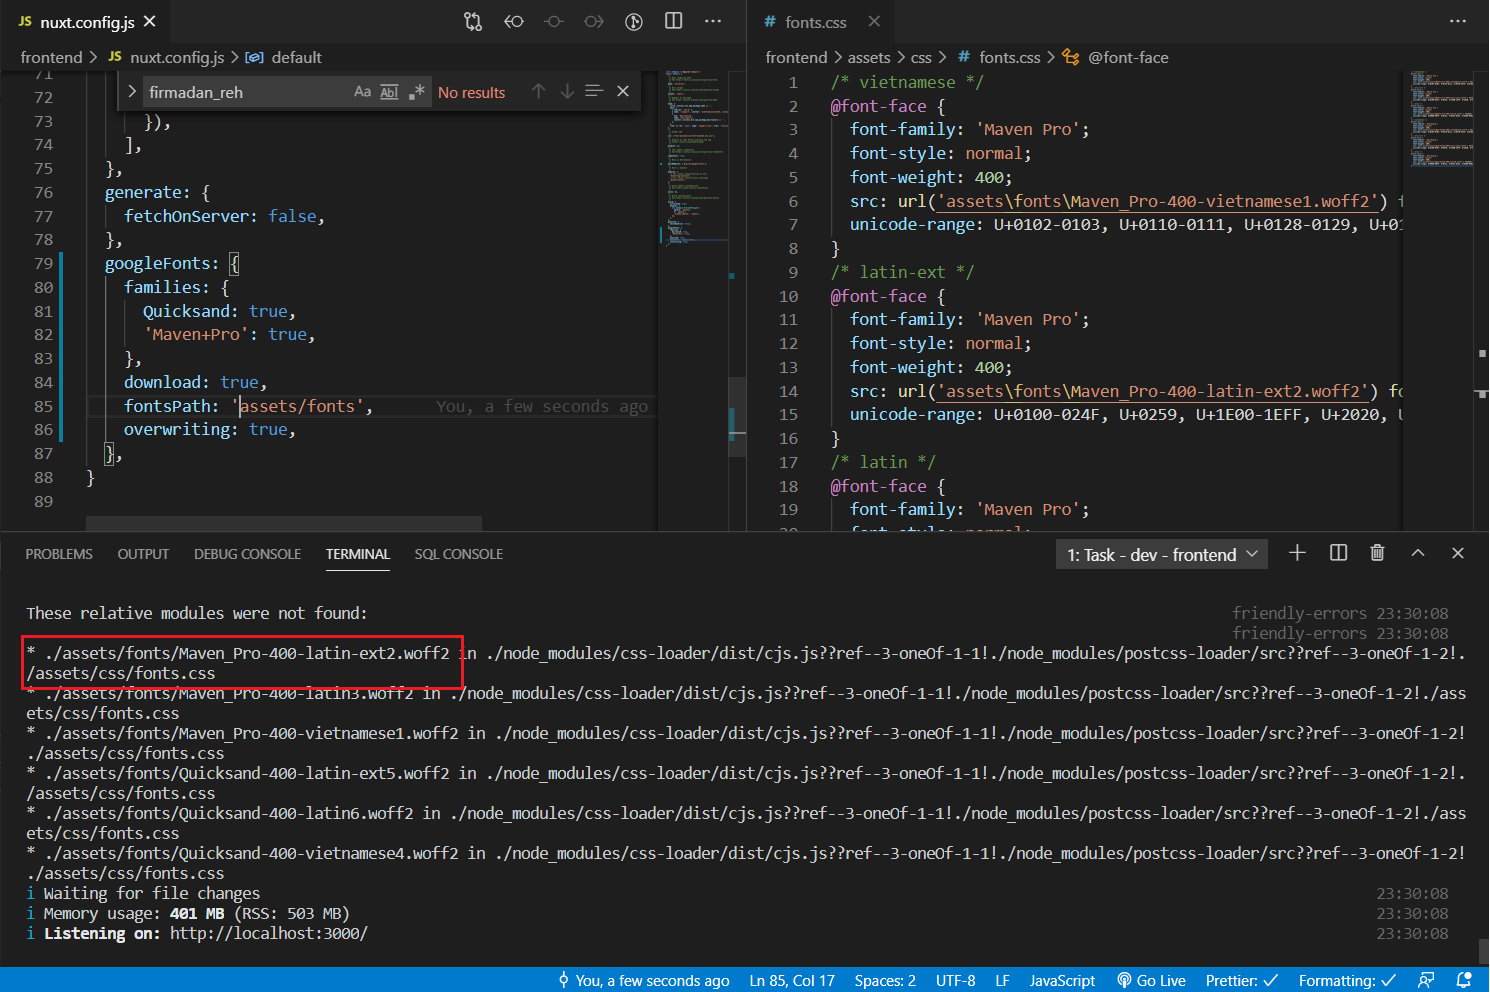1490x992 pixels.
Task: Expand the replace field in find widget
Action: coord(132,91)
